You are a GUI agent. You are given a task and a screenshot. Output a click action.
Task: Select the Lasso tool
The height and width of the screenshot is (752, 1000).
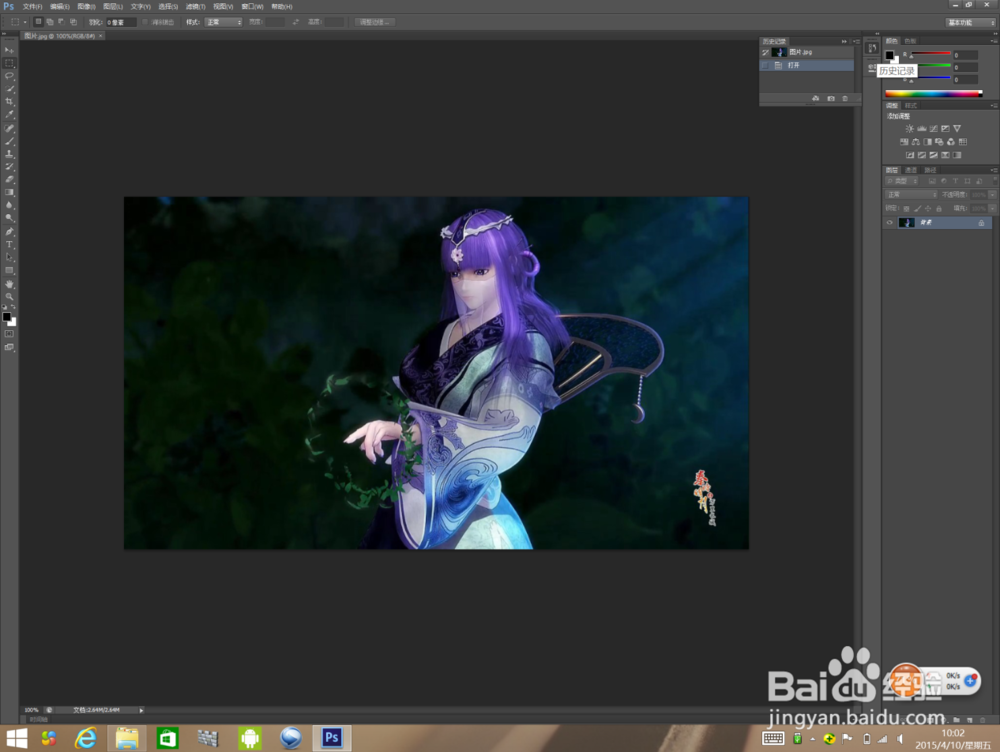pos(9,76)
